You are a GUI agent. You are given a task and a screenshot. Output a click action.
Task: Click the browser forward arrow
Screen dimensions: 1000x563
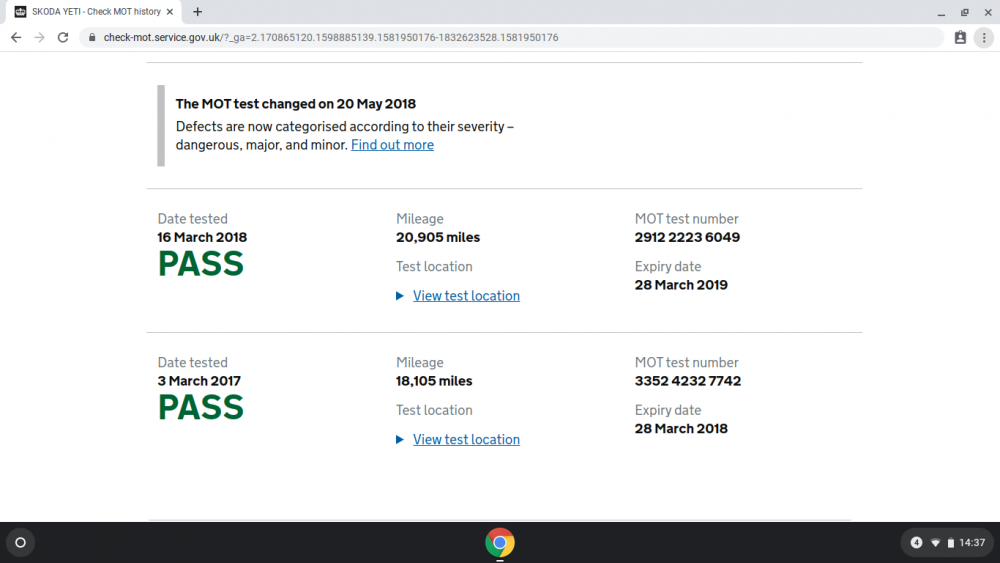coord(40,38)
